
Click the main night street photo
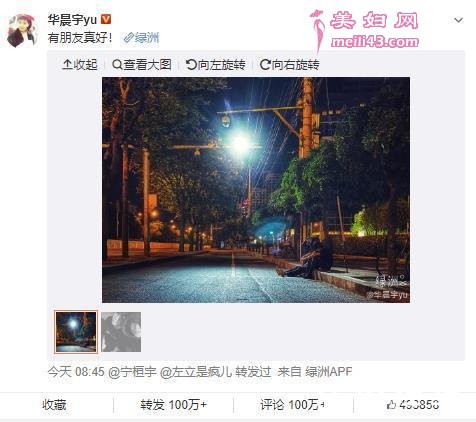tap(256, 190)
